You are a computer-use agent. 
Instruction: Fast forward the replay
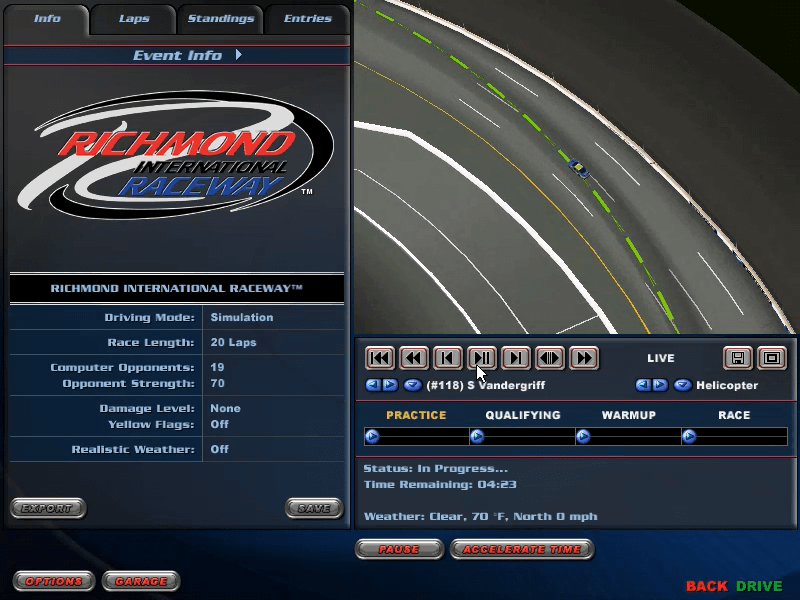click(x=584, y=358)
